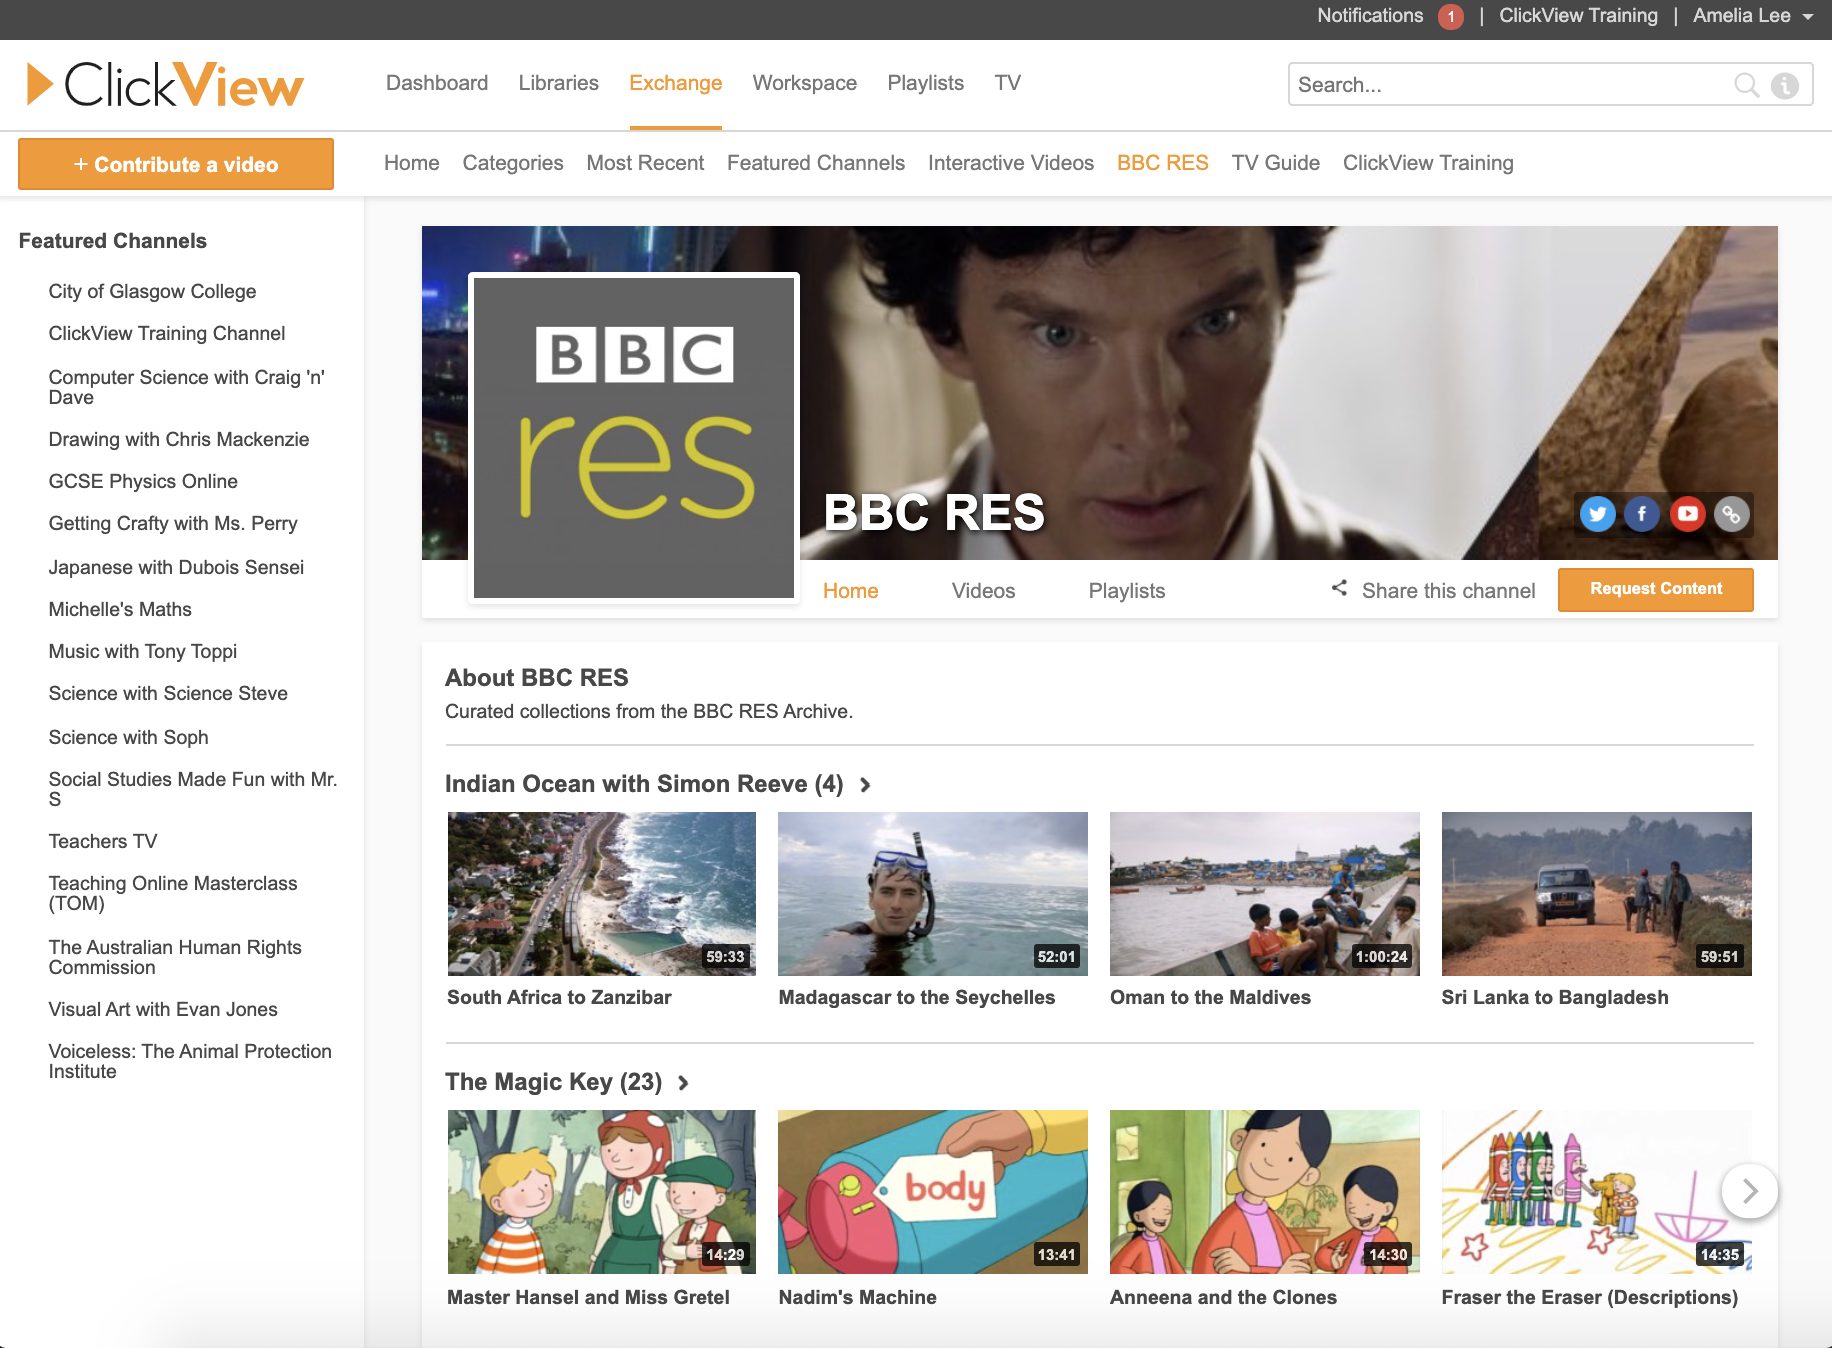The width and height of the screenshot is (1832, 1348).
Task: Open ClickView Training Channel
Action: [166, 333]
